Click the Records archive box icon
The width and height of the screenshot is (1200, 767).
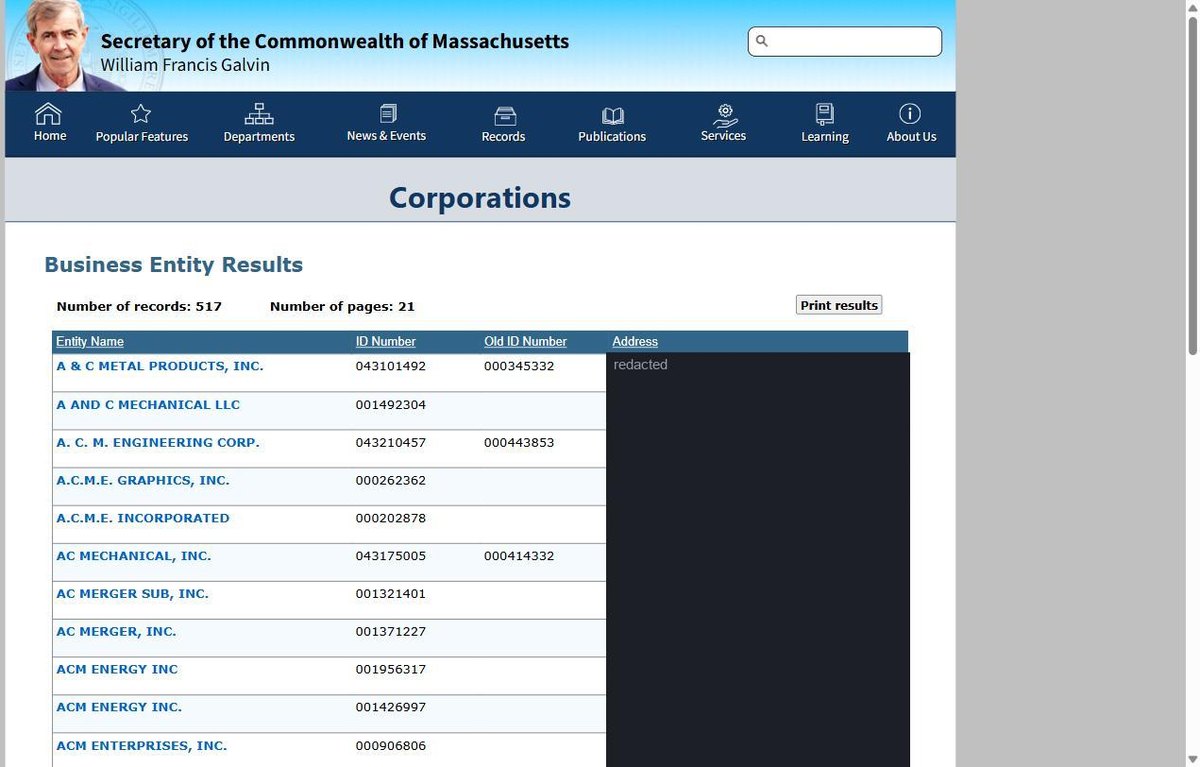[x=505, y=115]
